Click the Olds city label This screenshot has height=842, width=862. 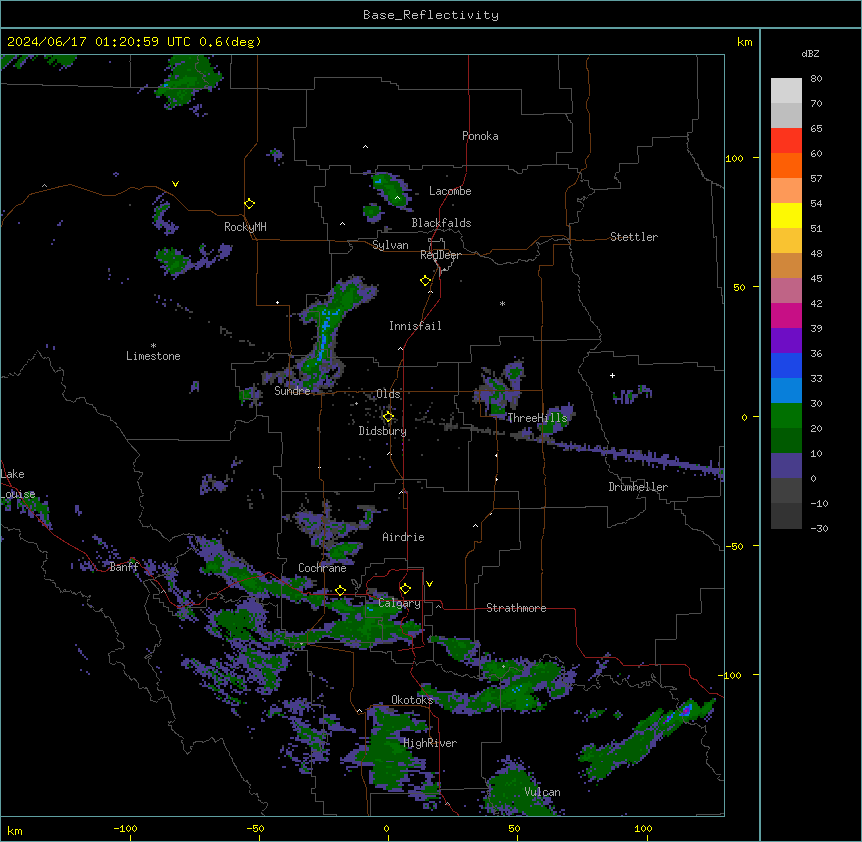coord(388,394)
